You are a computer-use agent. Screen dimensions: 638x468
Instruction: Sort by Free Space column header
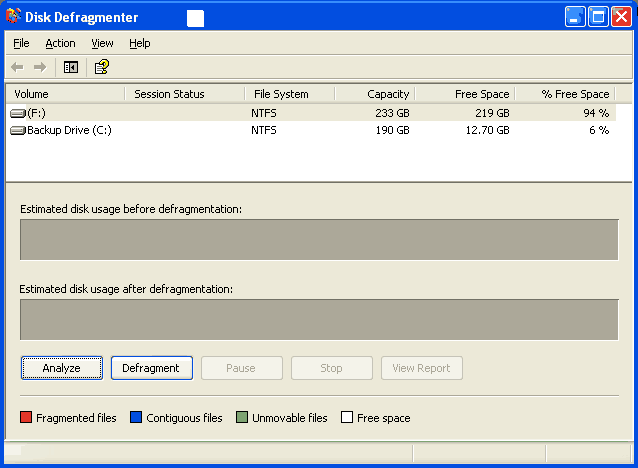(465, 94)
